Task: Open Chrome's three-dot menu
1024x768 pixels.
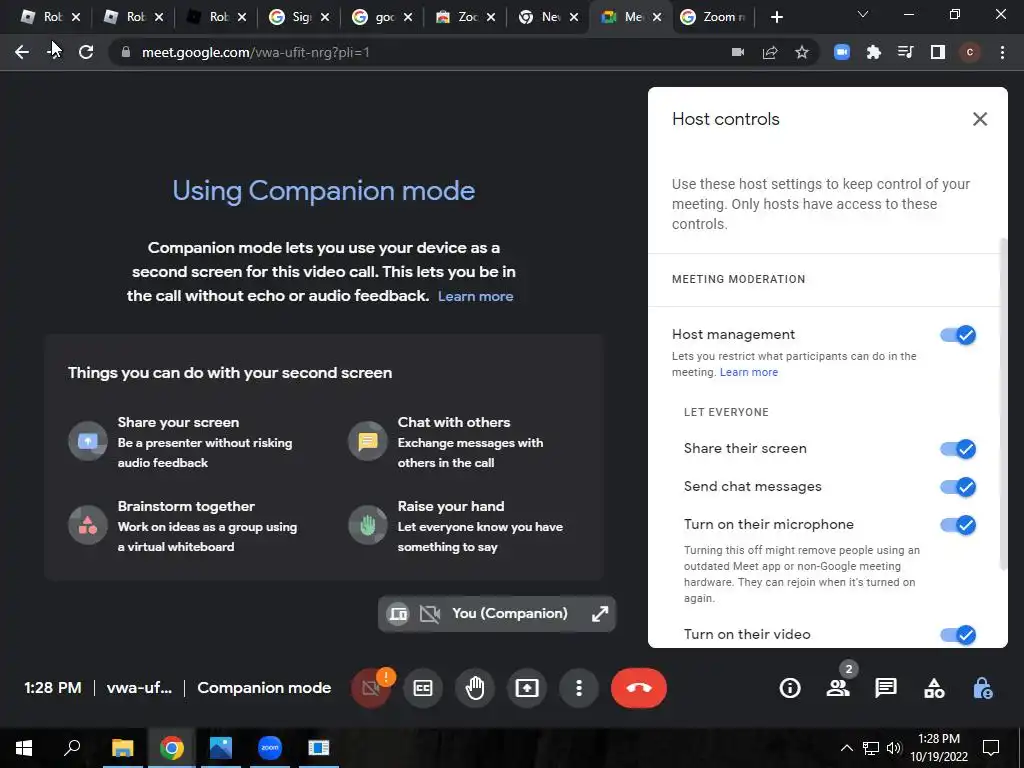Action: point(1002,52)
